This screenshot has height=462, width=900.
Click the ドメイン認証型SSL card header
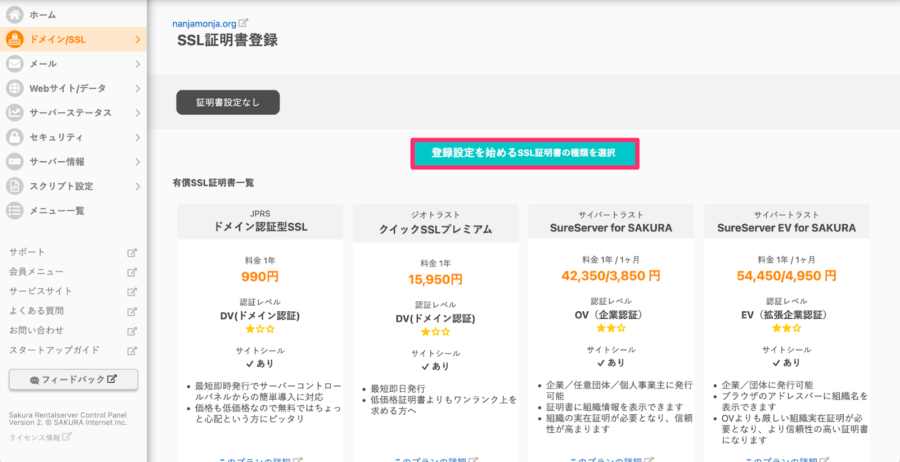(260, 222)
